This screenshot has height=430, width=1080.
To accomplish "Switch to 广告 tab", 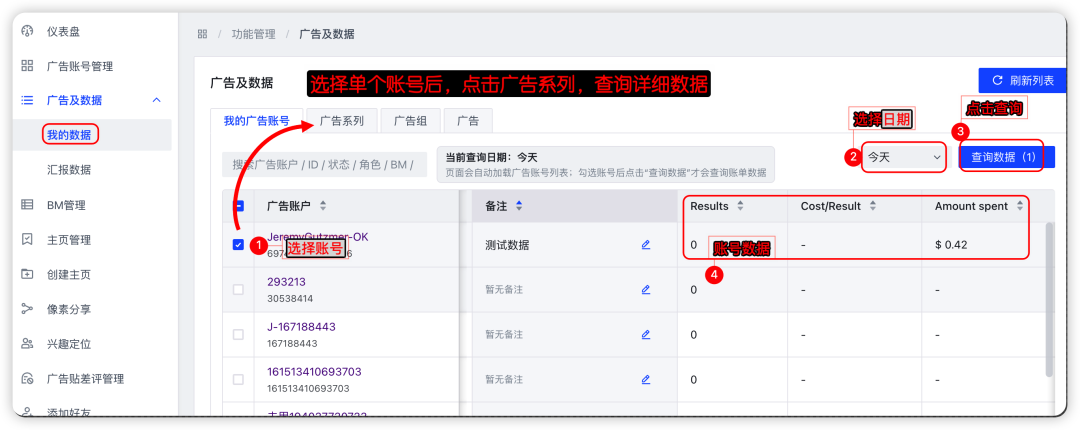I will 468,121.
